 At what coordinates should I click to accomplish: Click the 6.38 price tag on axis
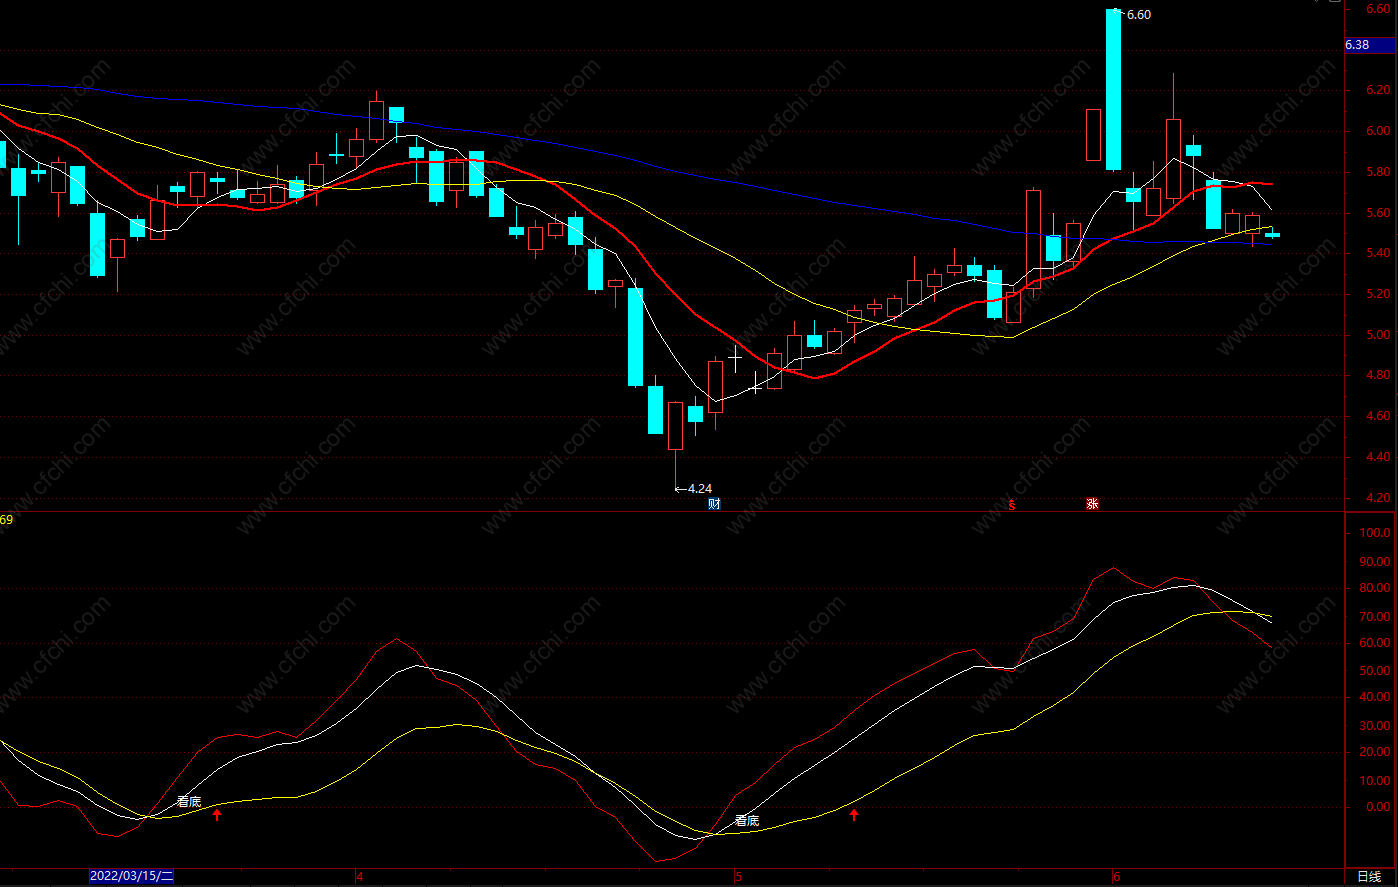coord(1369,45)
